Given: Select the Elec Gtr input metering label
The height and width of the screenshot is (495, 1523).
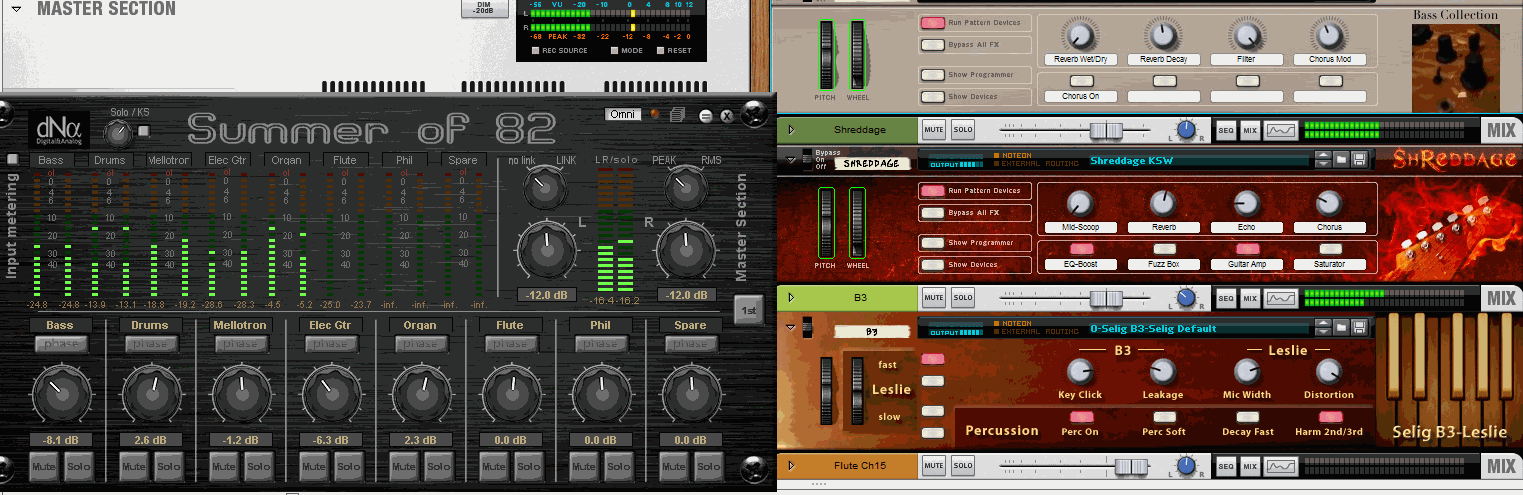Looking at the screenshot, I should (x=227, y=160).
